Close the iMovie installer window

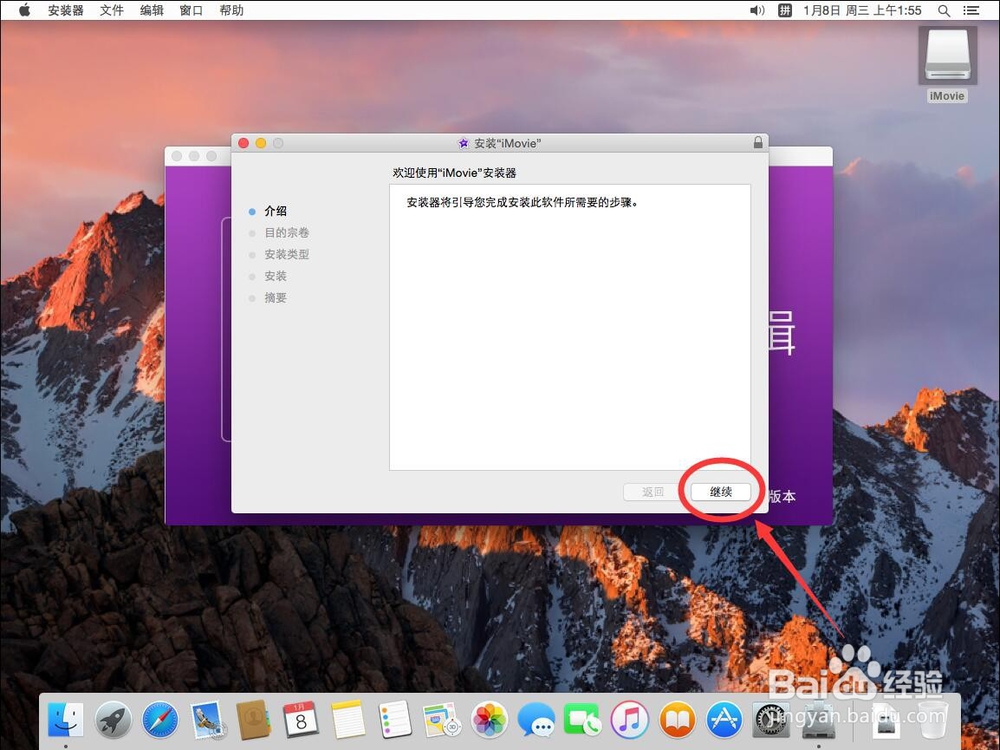[244, 143]
